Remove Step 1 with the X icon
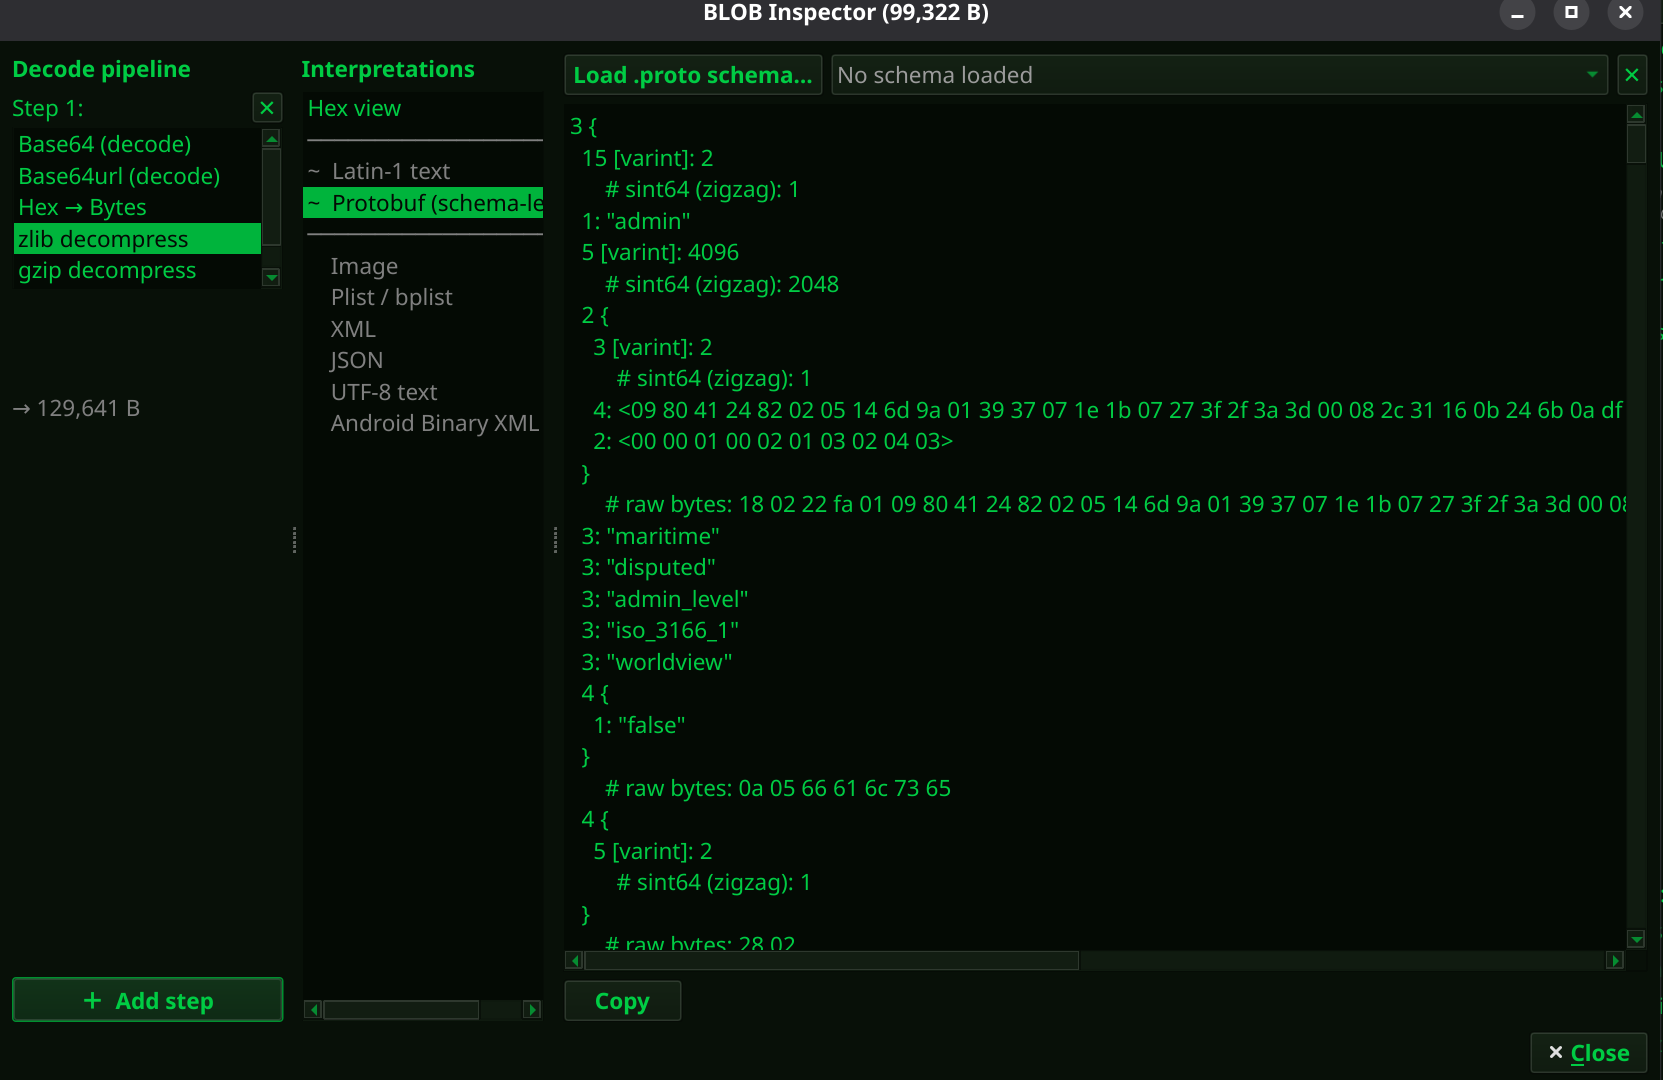The height and width of the screenshot is (1080, 1663). click(267, 108)
